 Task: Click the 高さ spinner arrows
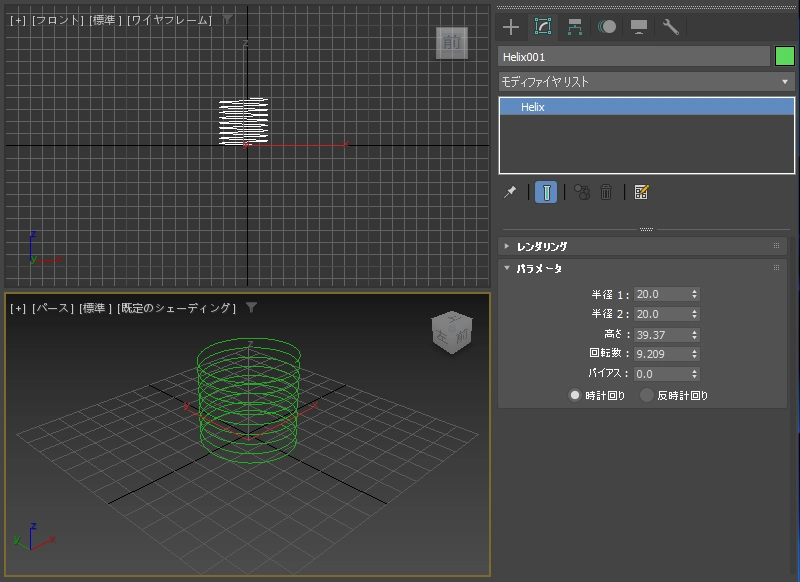click(x=694, y=335)
